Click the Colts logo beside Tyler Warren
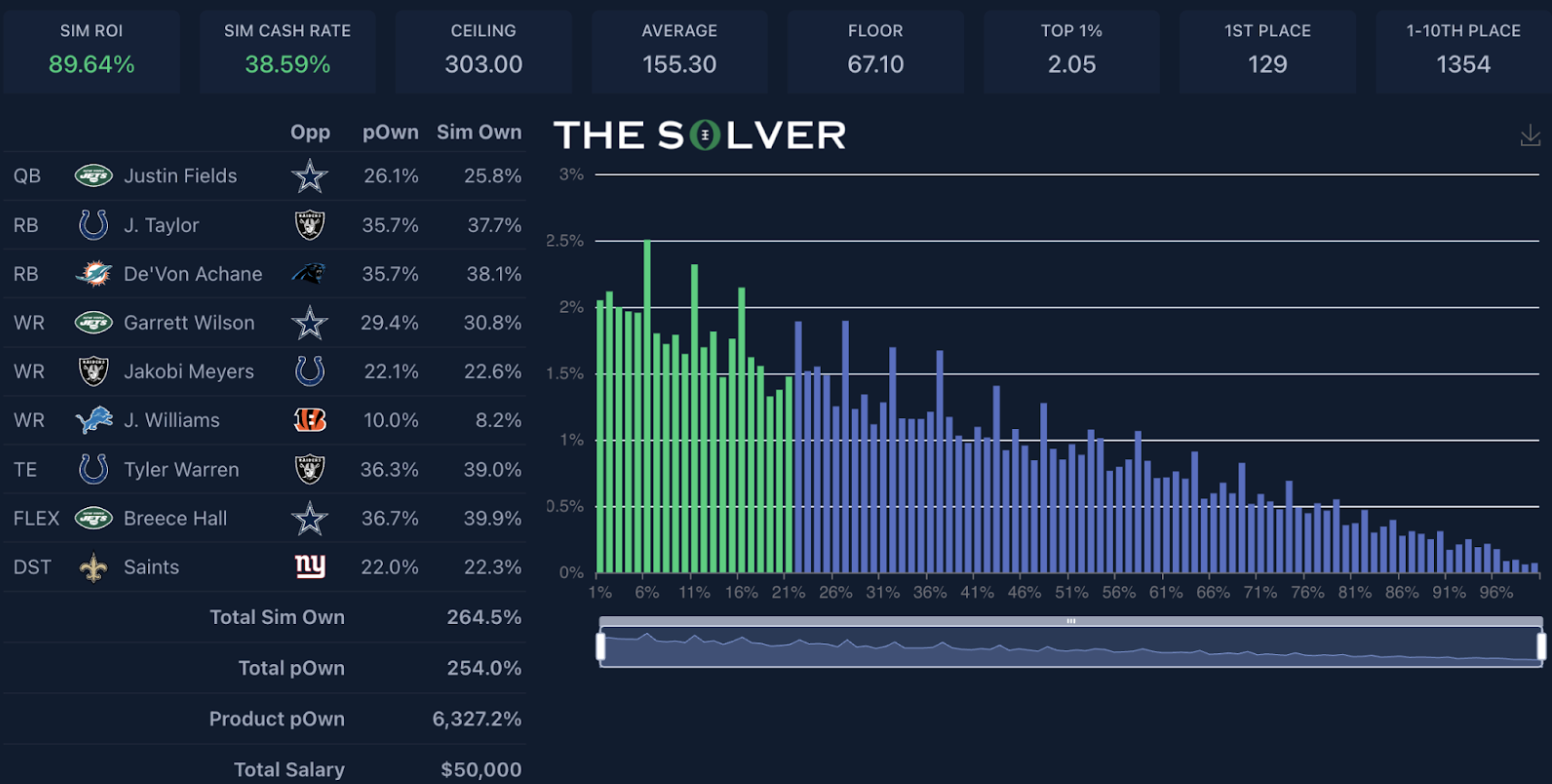 click(x=93, y=469)
